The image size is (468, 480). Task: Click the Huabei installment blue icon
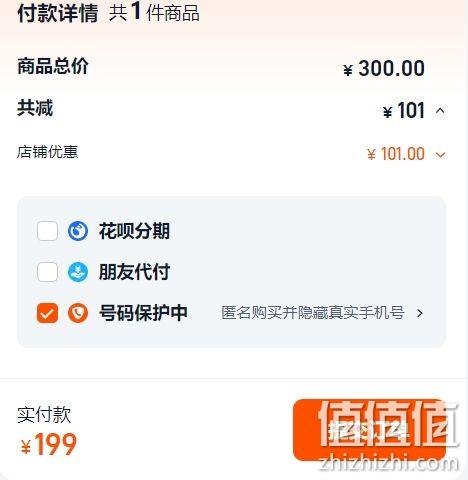tap(78, 231)
